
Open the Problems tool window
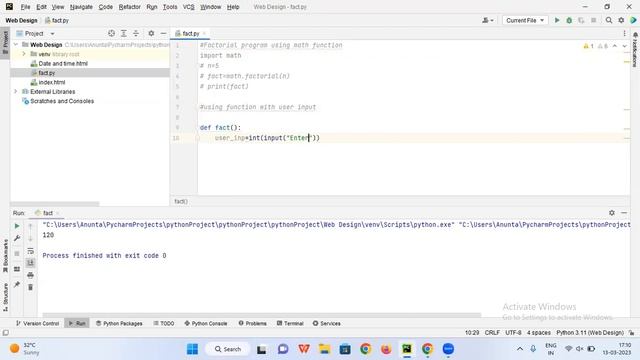click(253, 323)
